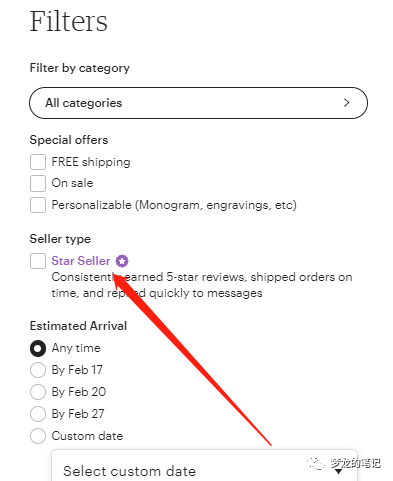Check the Personalizable offers checkbox
Viewport: 393px width, 481px height.
tap(38, 205)
